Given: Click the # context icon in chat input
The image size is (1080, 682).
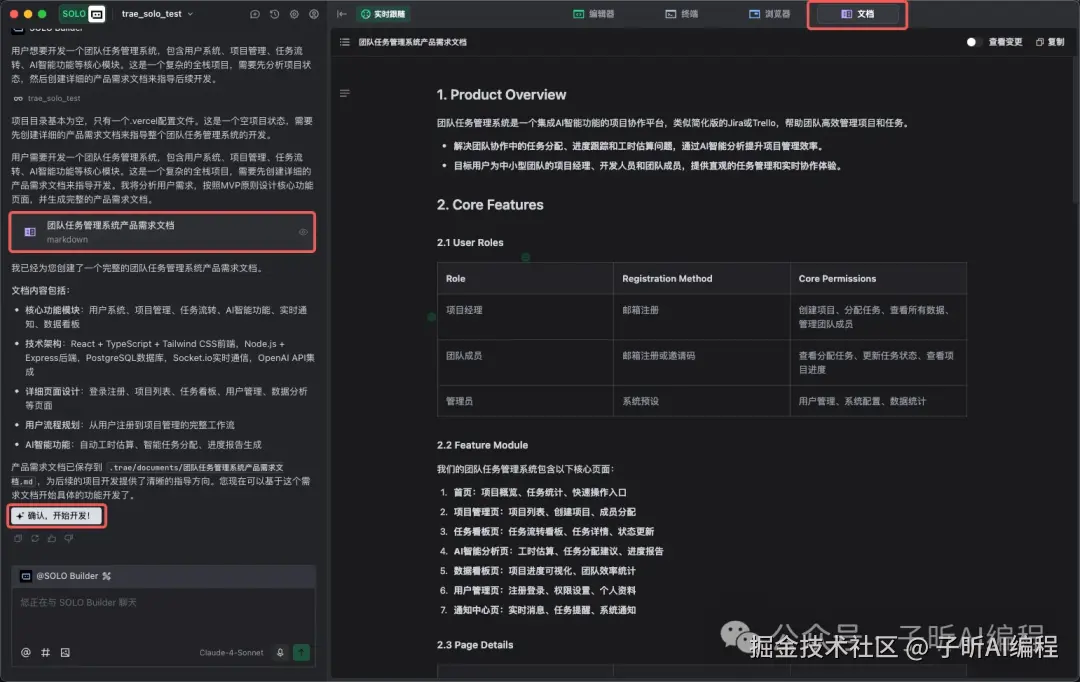Looking at the screenshot, I should point(45,652).
